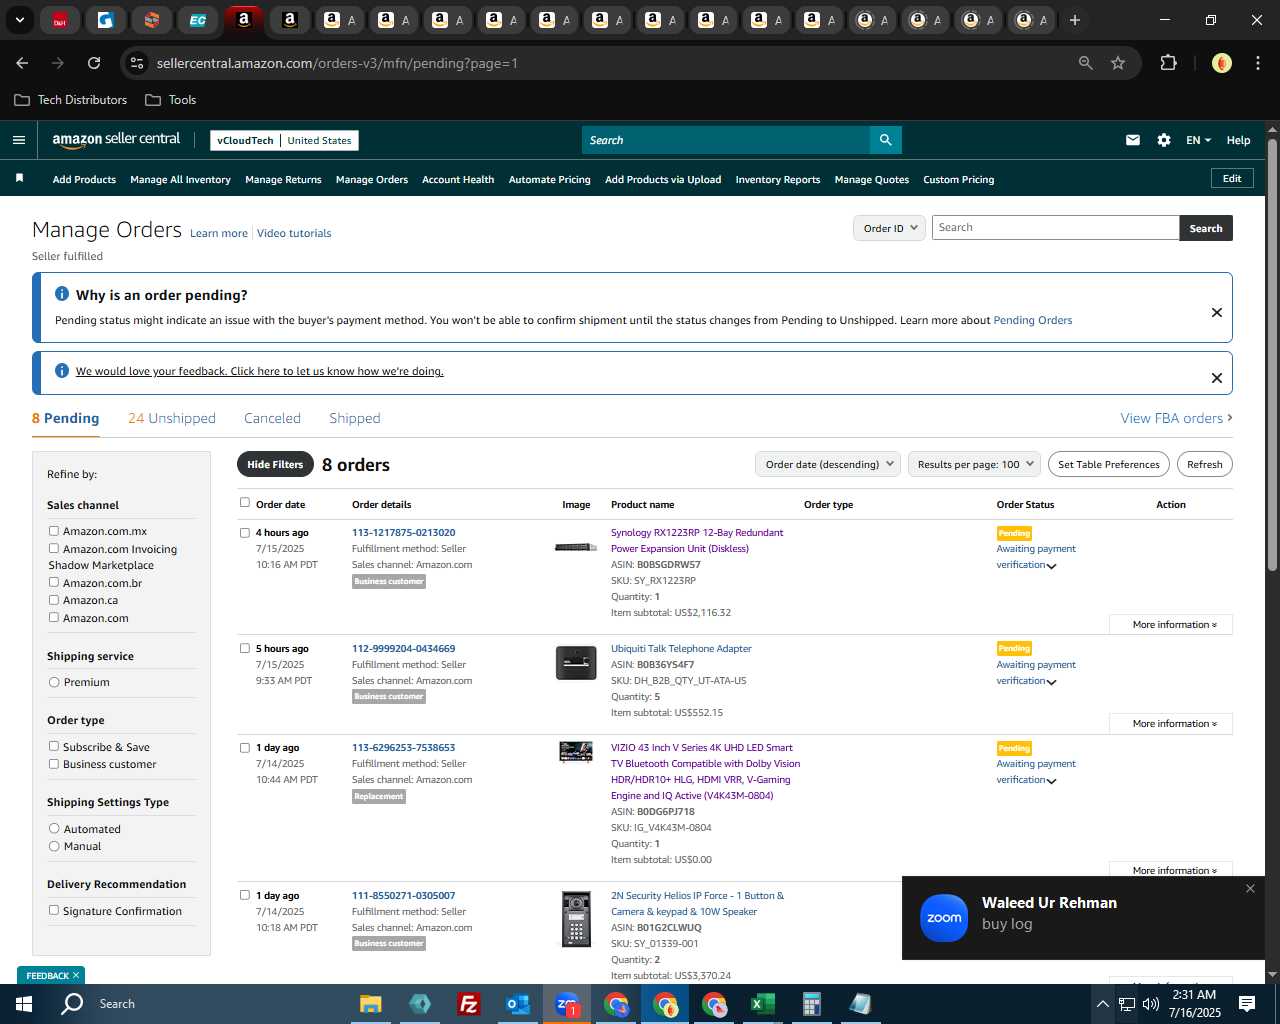Click the Refresh orders button
1280x1024 pixels.
click(x=1205, y=464)
